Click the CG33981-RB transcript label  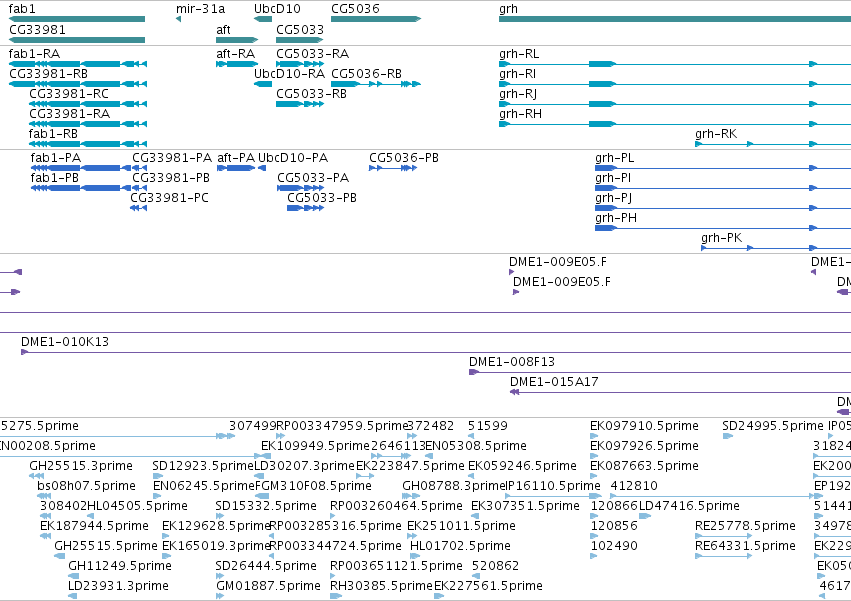pos(48,73)
